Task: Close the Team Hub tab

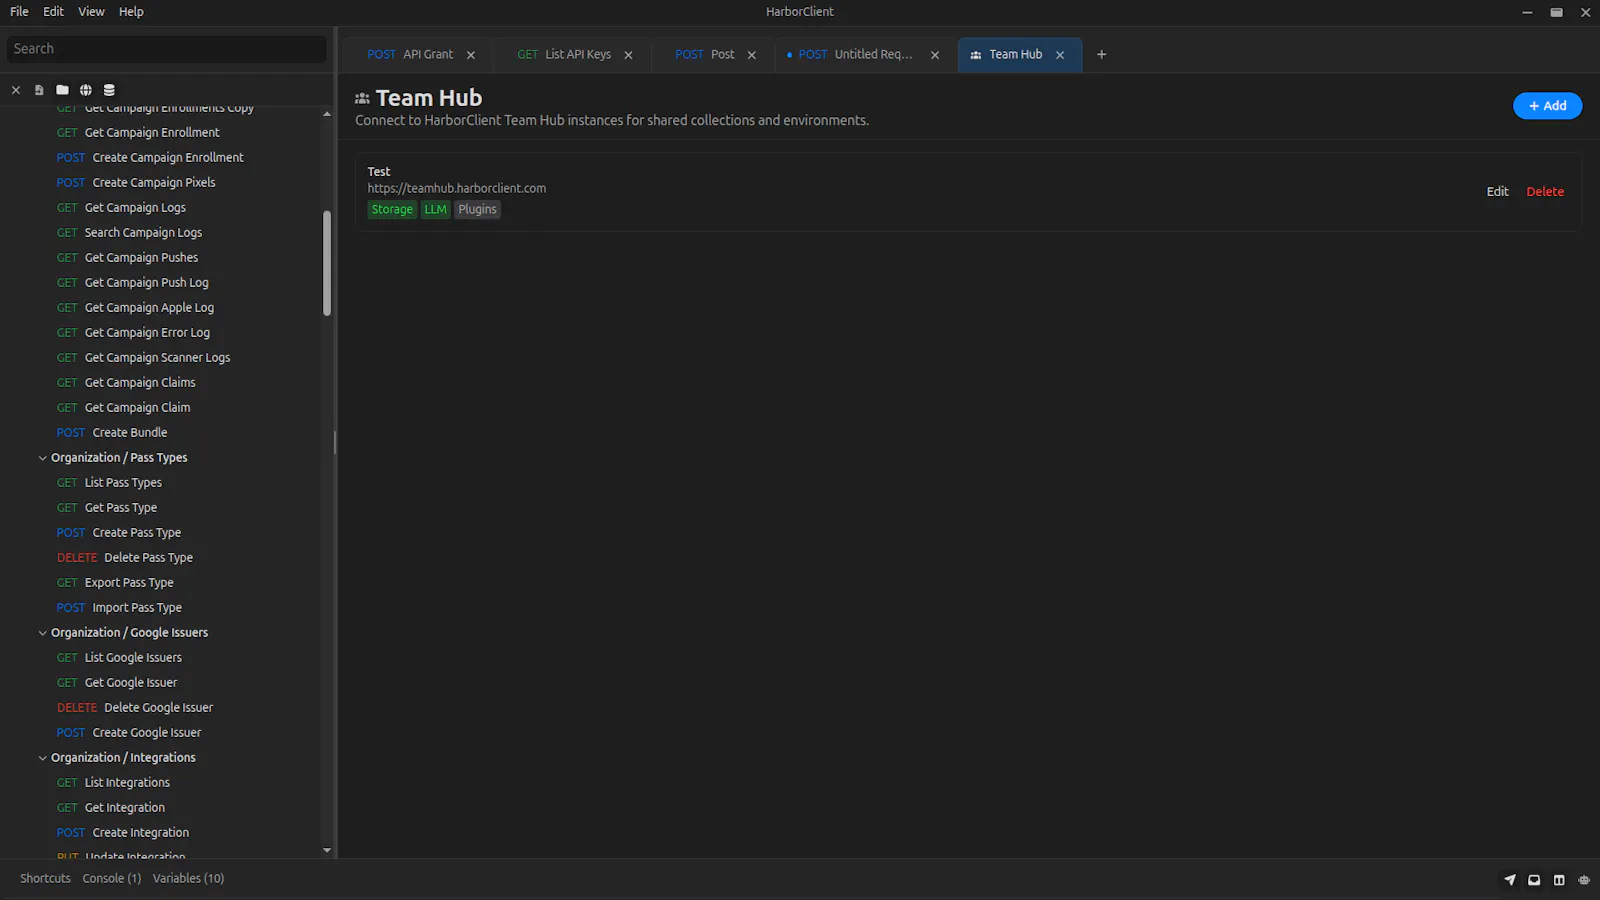Action: (x=1060, y=55)
